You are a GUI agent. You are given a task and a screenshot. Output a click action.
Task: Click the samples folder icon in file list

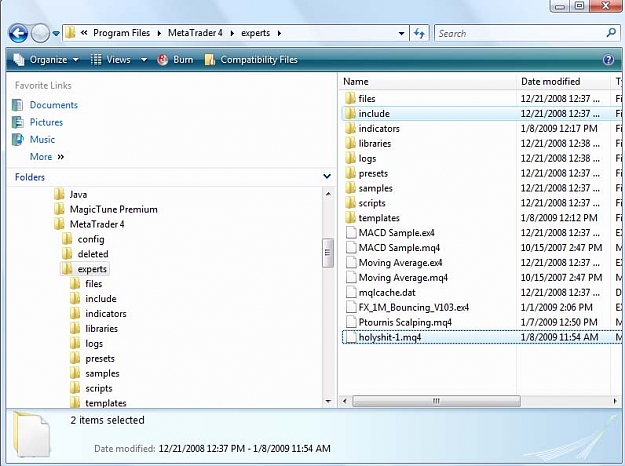(350, 188)
